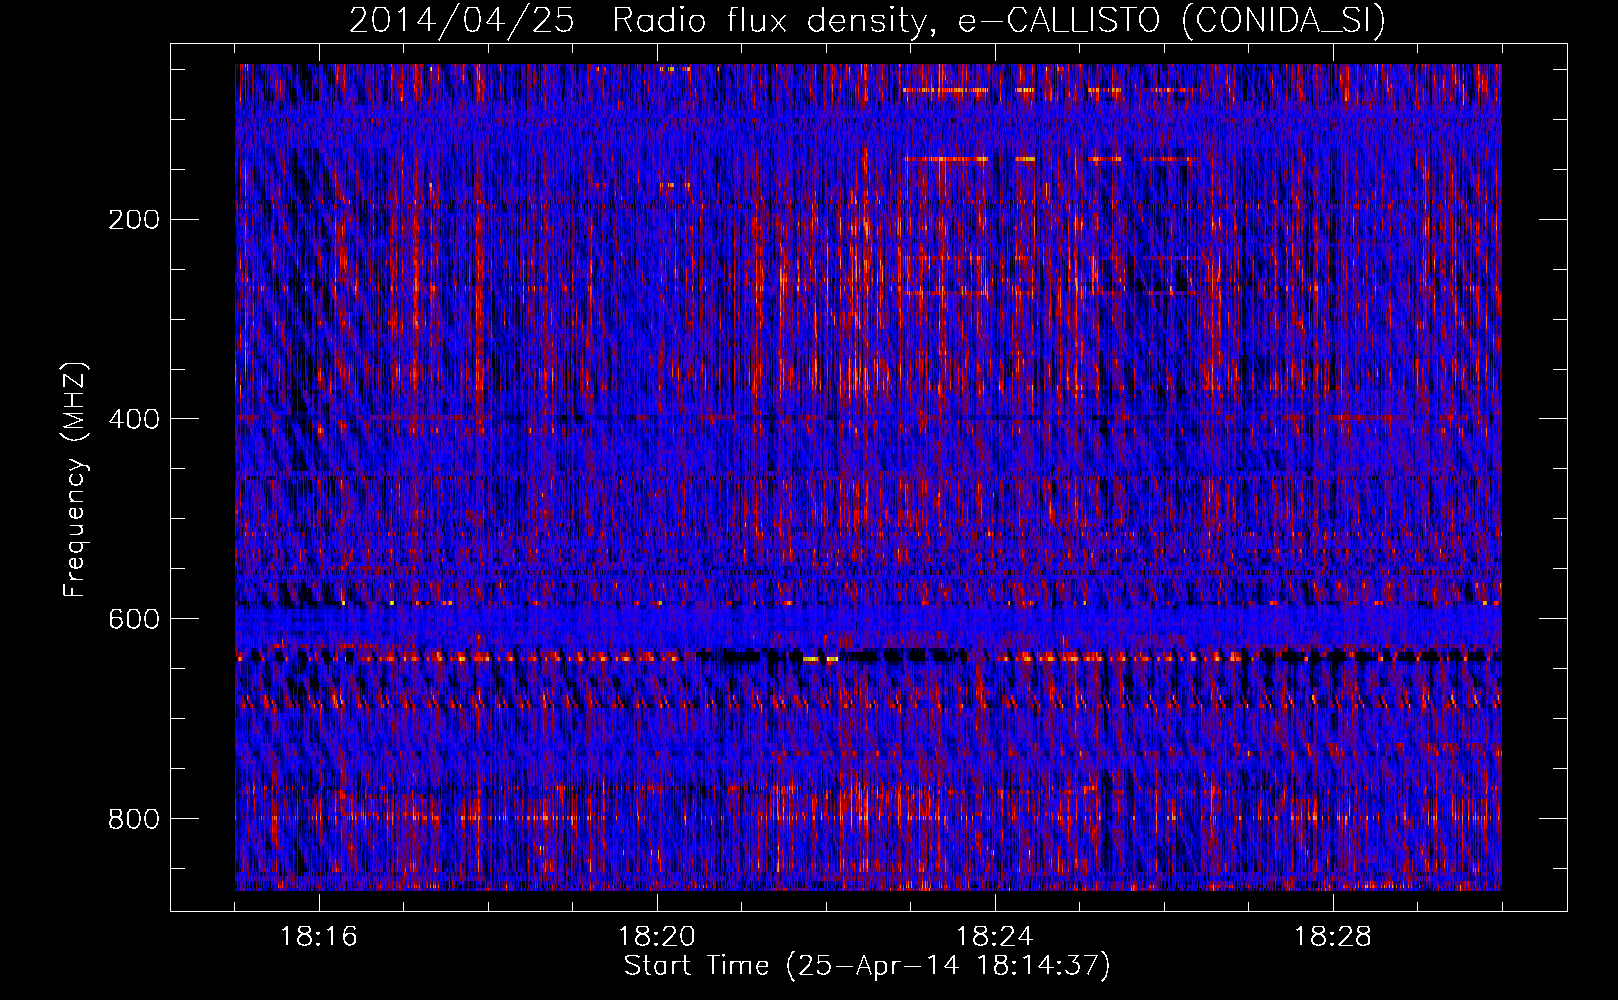Click the 18:20 time tick label
Image resolution: width=1618 pixels, height=1000 pixels.
[657, 937]
